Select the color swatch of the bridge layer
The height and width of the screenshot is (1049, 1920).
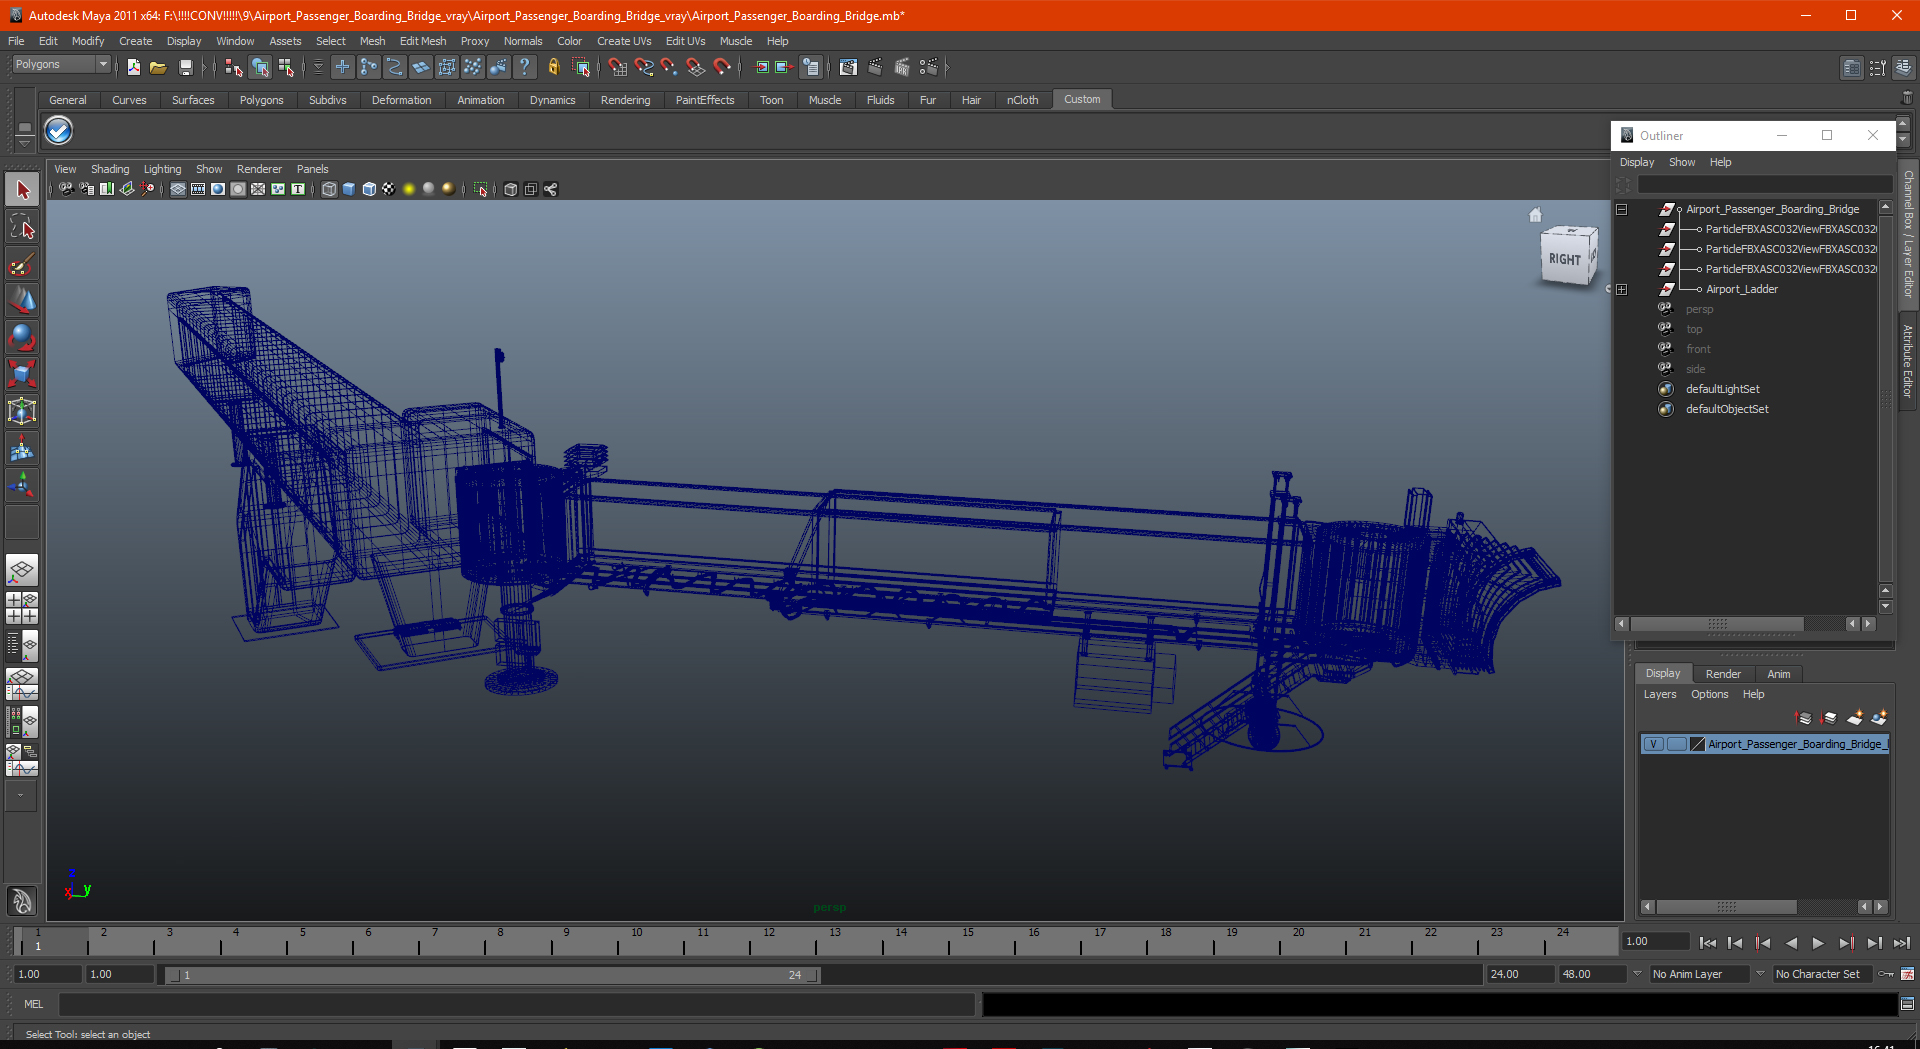[x=1697, y=744]
